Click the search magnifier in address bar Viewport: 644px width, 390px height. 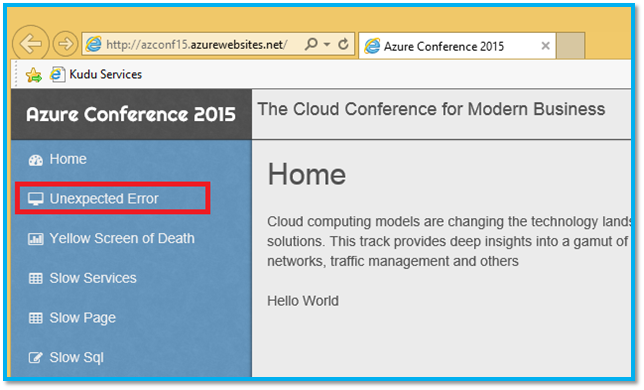(311, 44)
